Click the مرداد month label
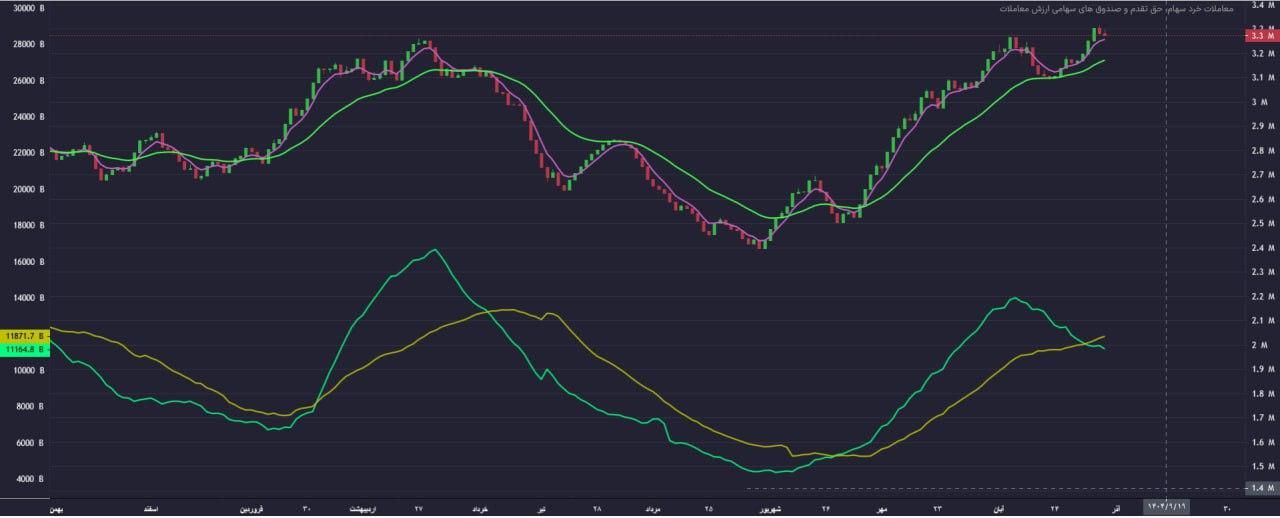This screenshot has height=518, width=1280. pyautogui.click(x=652, y=509)
